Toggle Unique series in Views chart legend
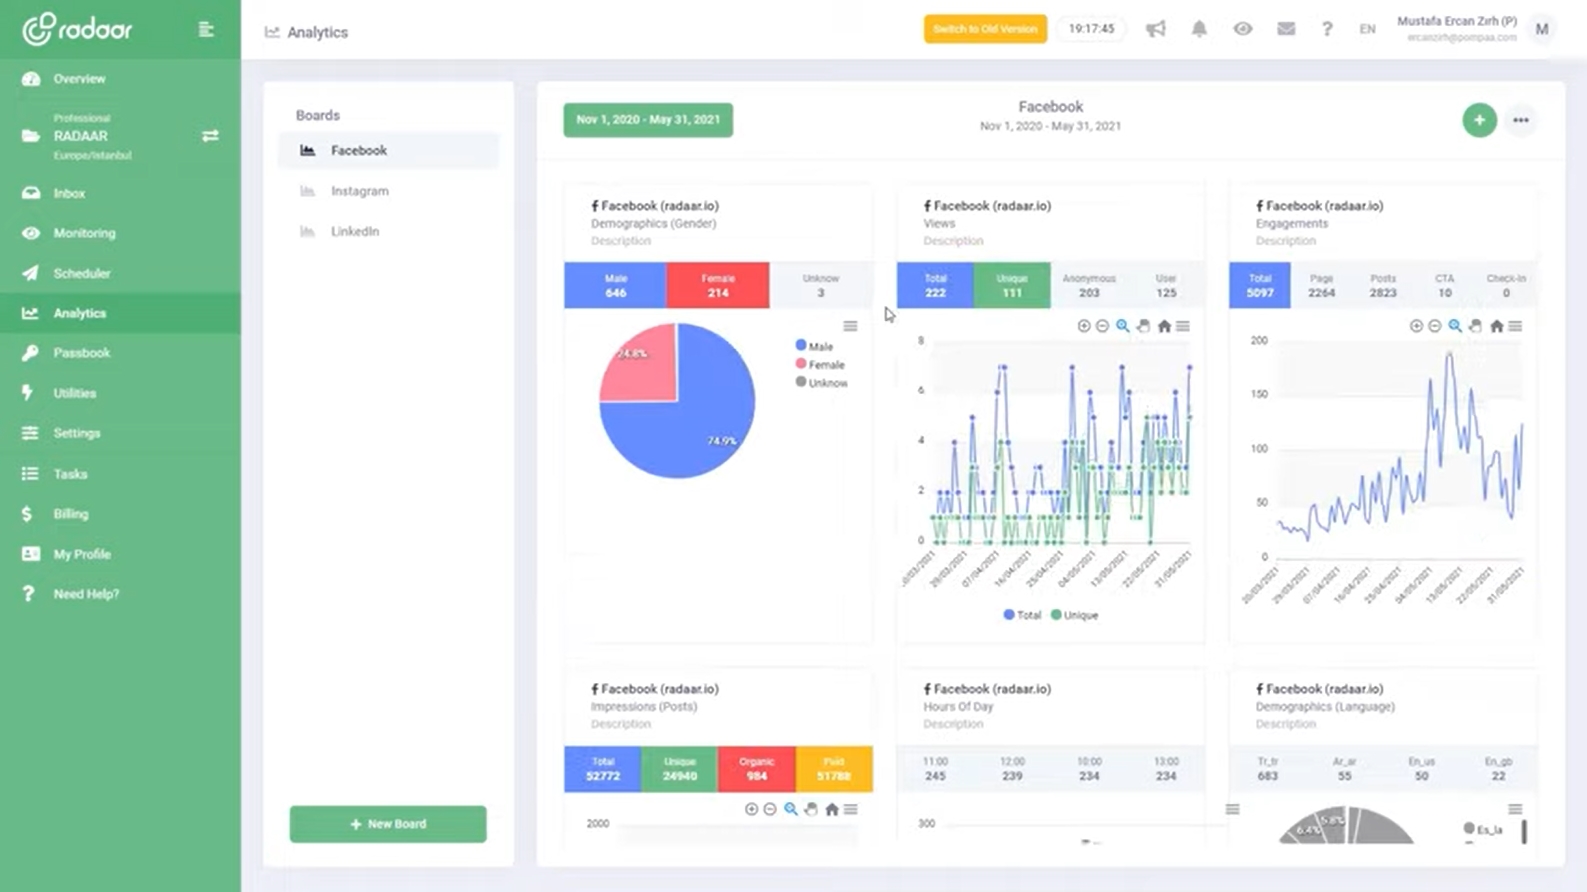Image resolution: width=1587 pixels, height=892 pixels. 1075,615
